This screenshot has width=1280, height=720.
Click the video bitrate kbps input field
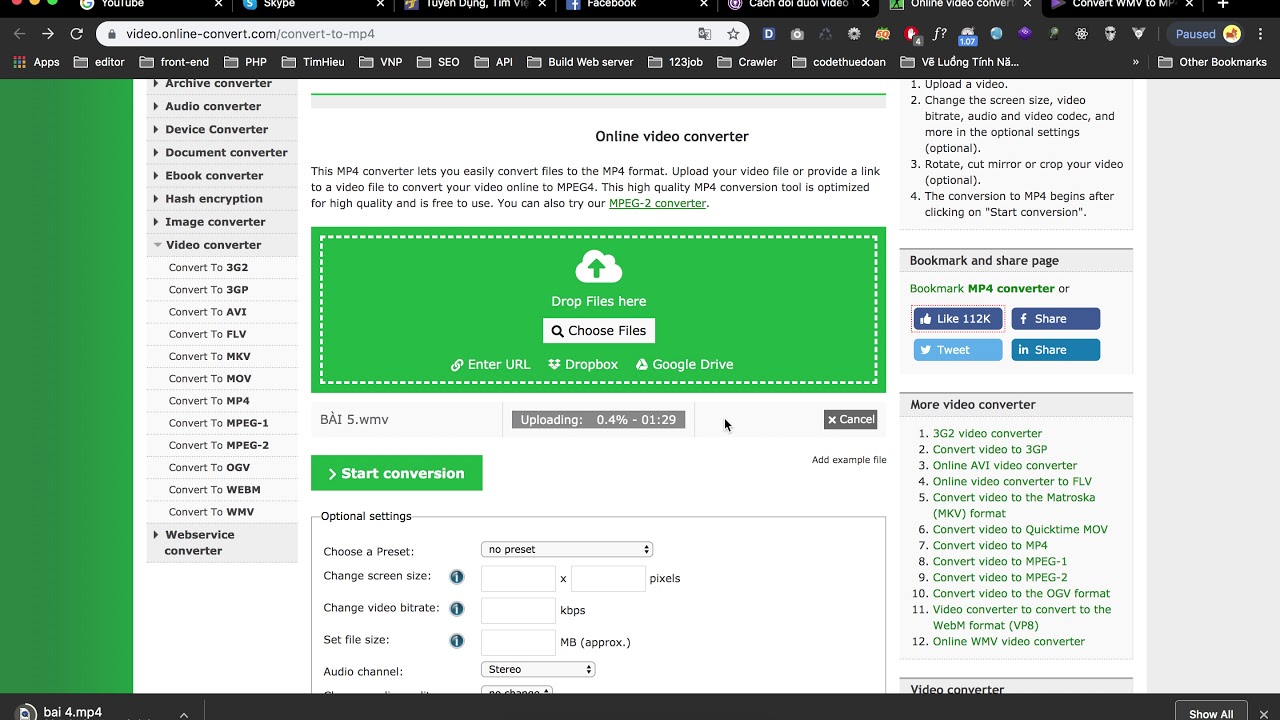coord(518,610)
